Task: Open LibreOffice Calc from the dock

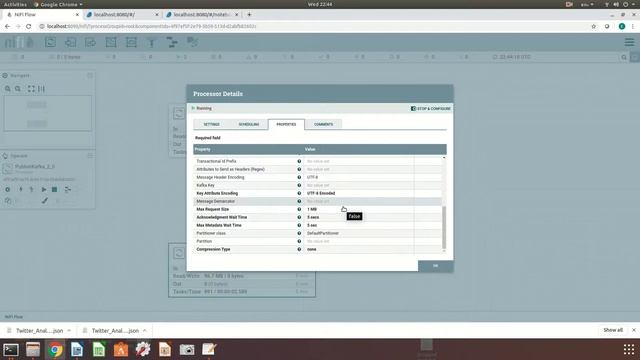Action: [99, 350]
